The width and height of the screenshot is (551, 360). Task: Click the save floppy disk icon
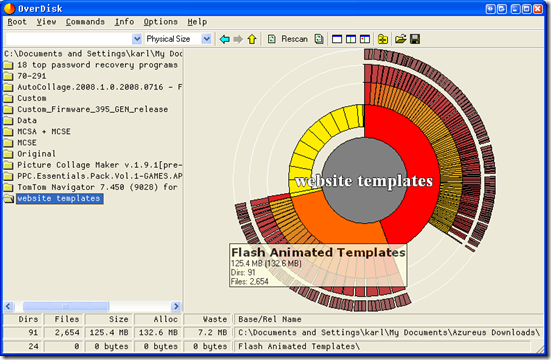415,39
